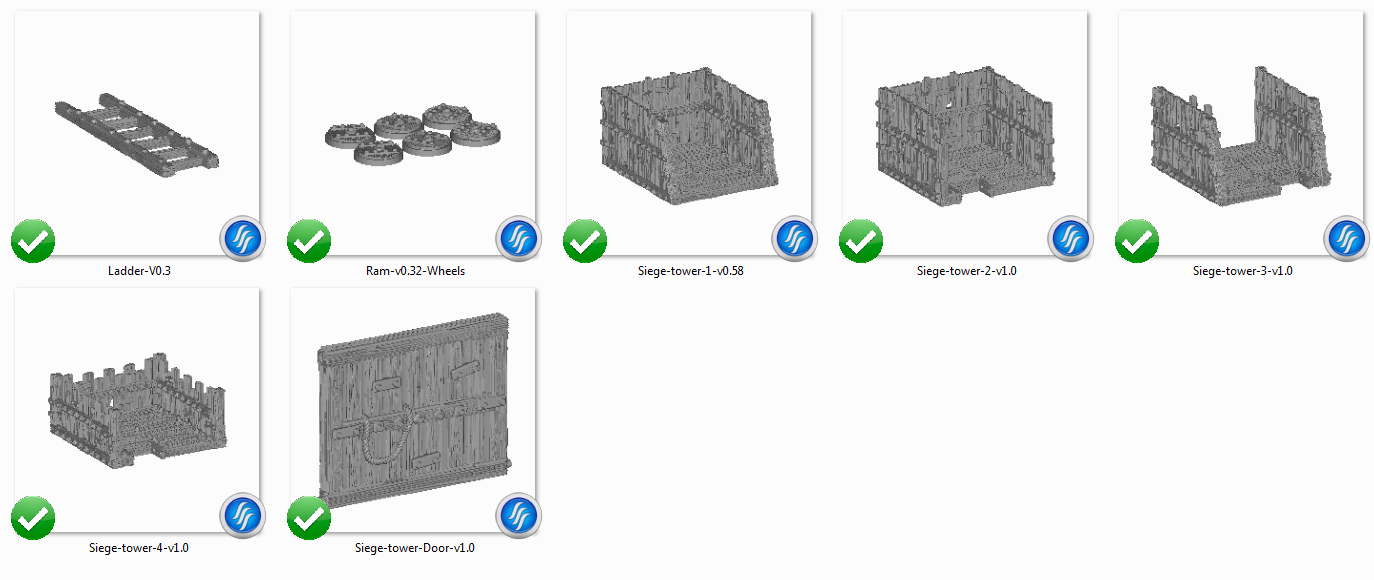
Task: Click green checkmark badge on Siege-tower-1-v0.58
Action: coord(585,241)
